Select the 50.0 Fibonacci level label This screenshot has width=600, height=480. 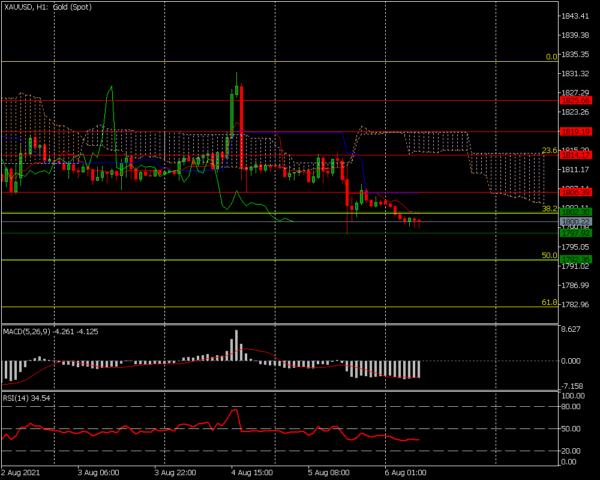[549, 255]
